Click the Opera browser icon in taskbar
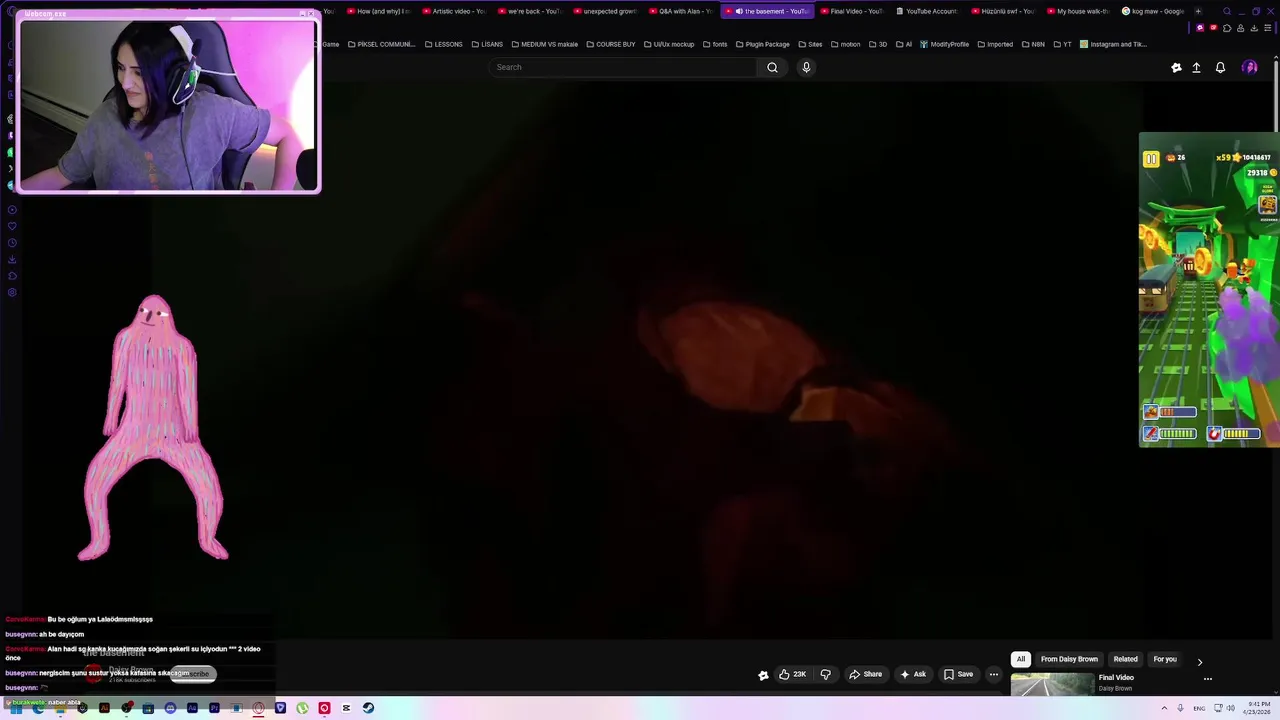Screen dimensions: 1280x720 258,708
